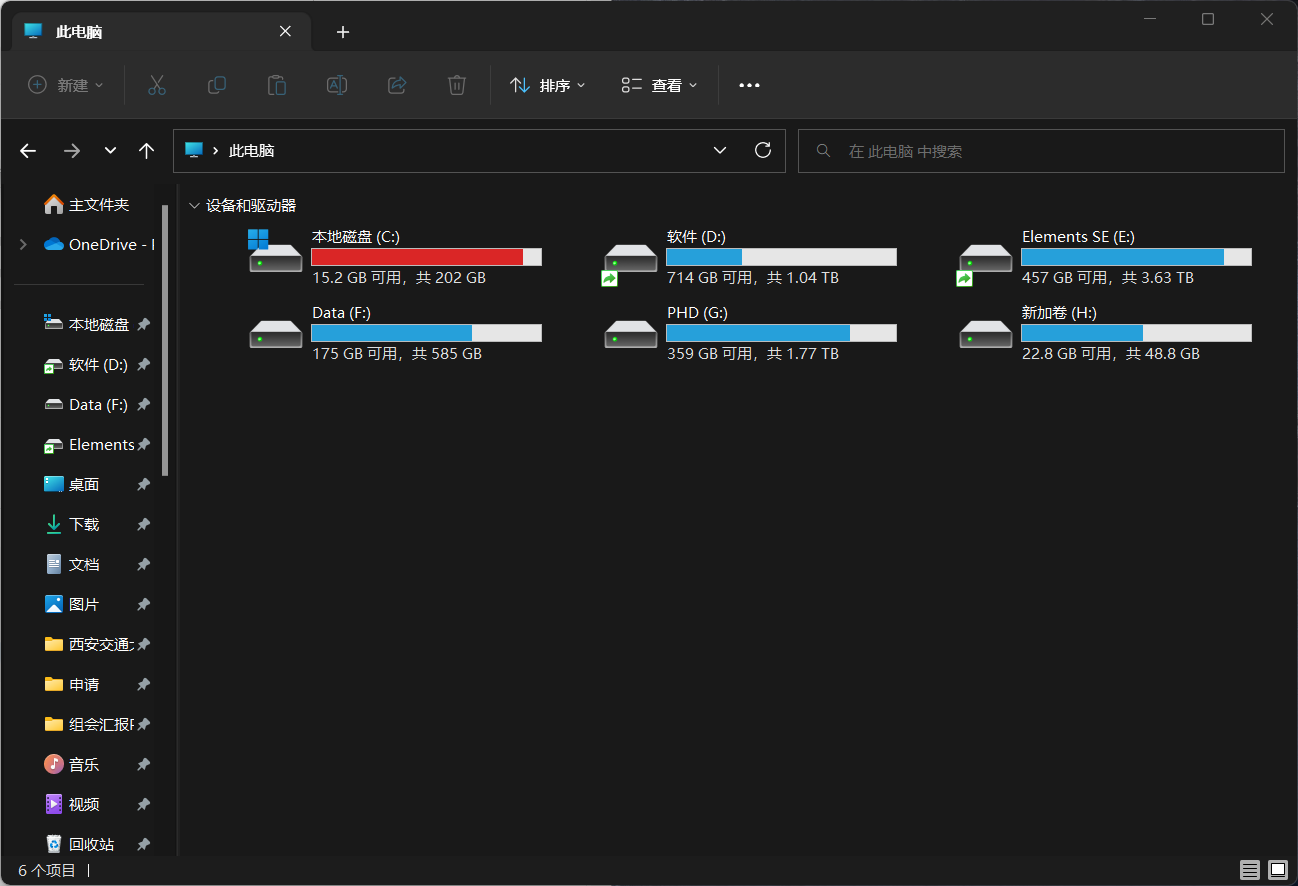Add a new tab with plus button
1298x886 pixels.
343,32
